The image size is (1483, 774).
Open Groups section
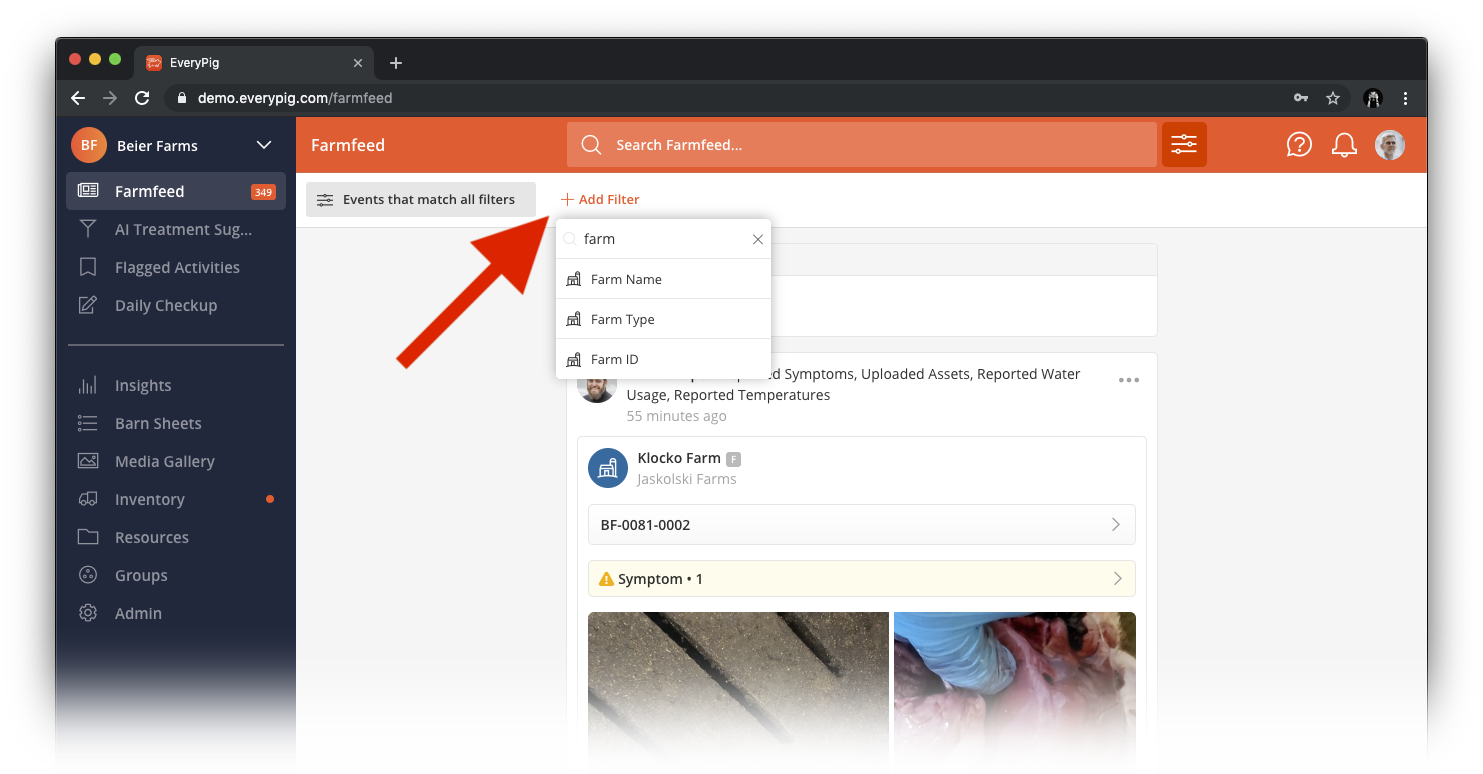click(176, 575)
